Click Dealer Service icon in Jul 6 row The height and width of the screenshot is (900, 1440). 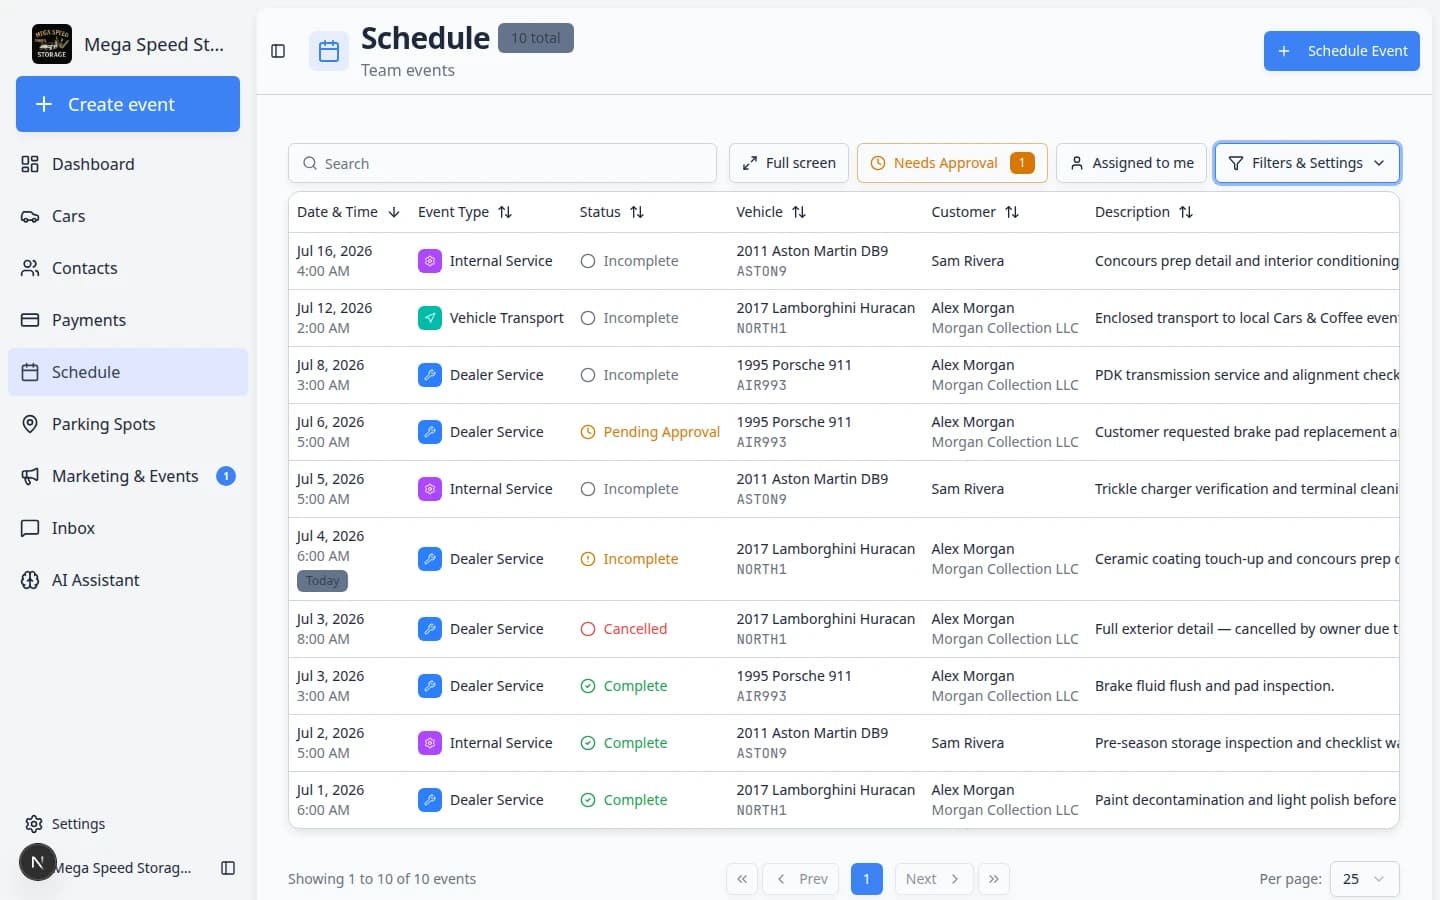(430, 432)
